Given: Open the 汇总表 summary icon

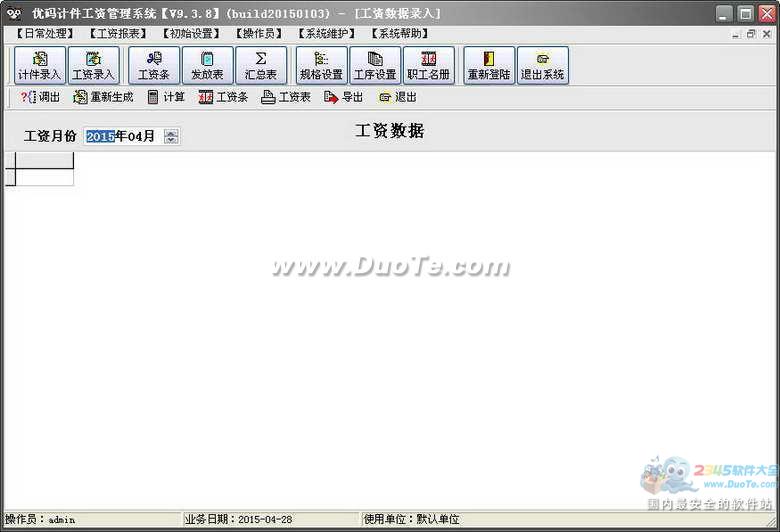Looking at the screenshot, I should click(261, 66).
